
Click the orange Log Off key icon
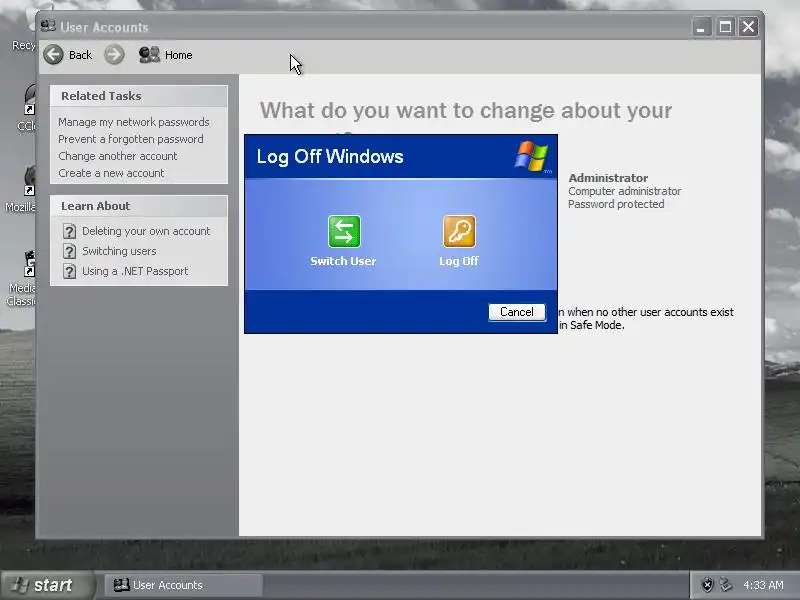pos(459,232)
